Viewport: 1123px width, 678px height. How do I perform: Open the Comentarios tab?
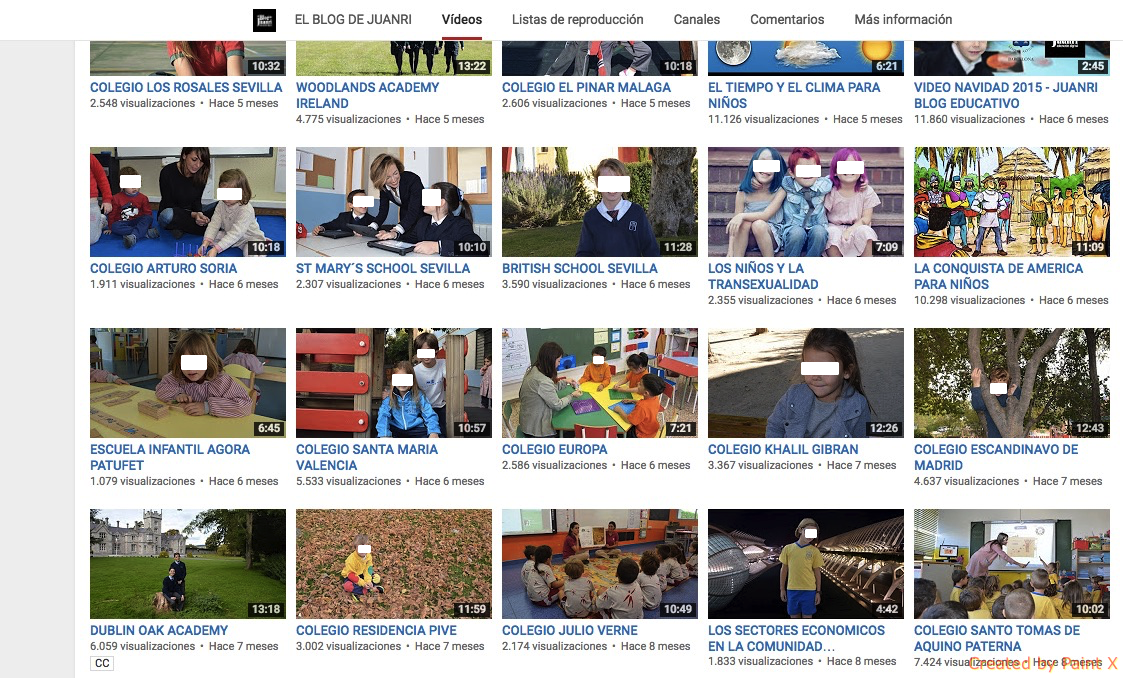tap(787, 20)
